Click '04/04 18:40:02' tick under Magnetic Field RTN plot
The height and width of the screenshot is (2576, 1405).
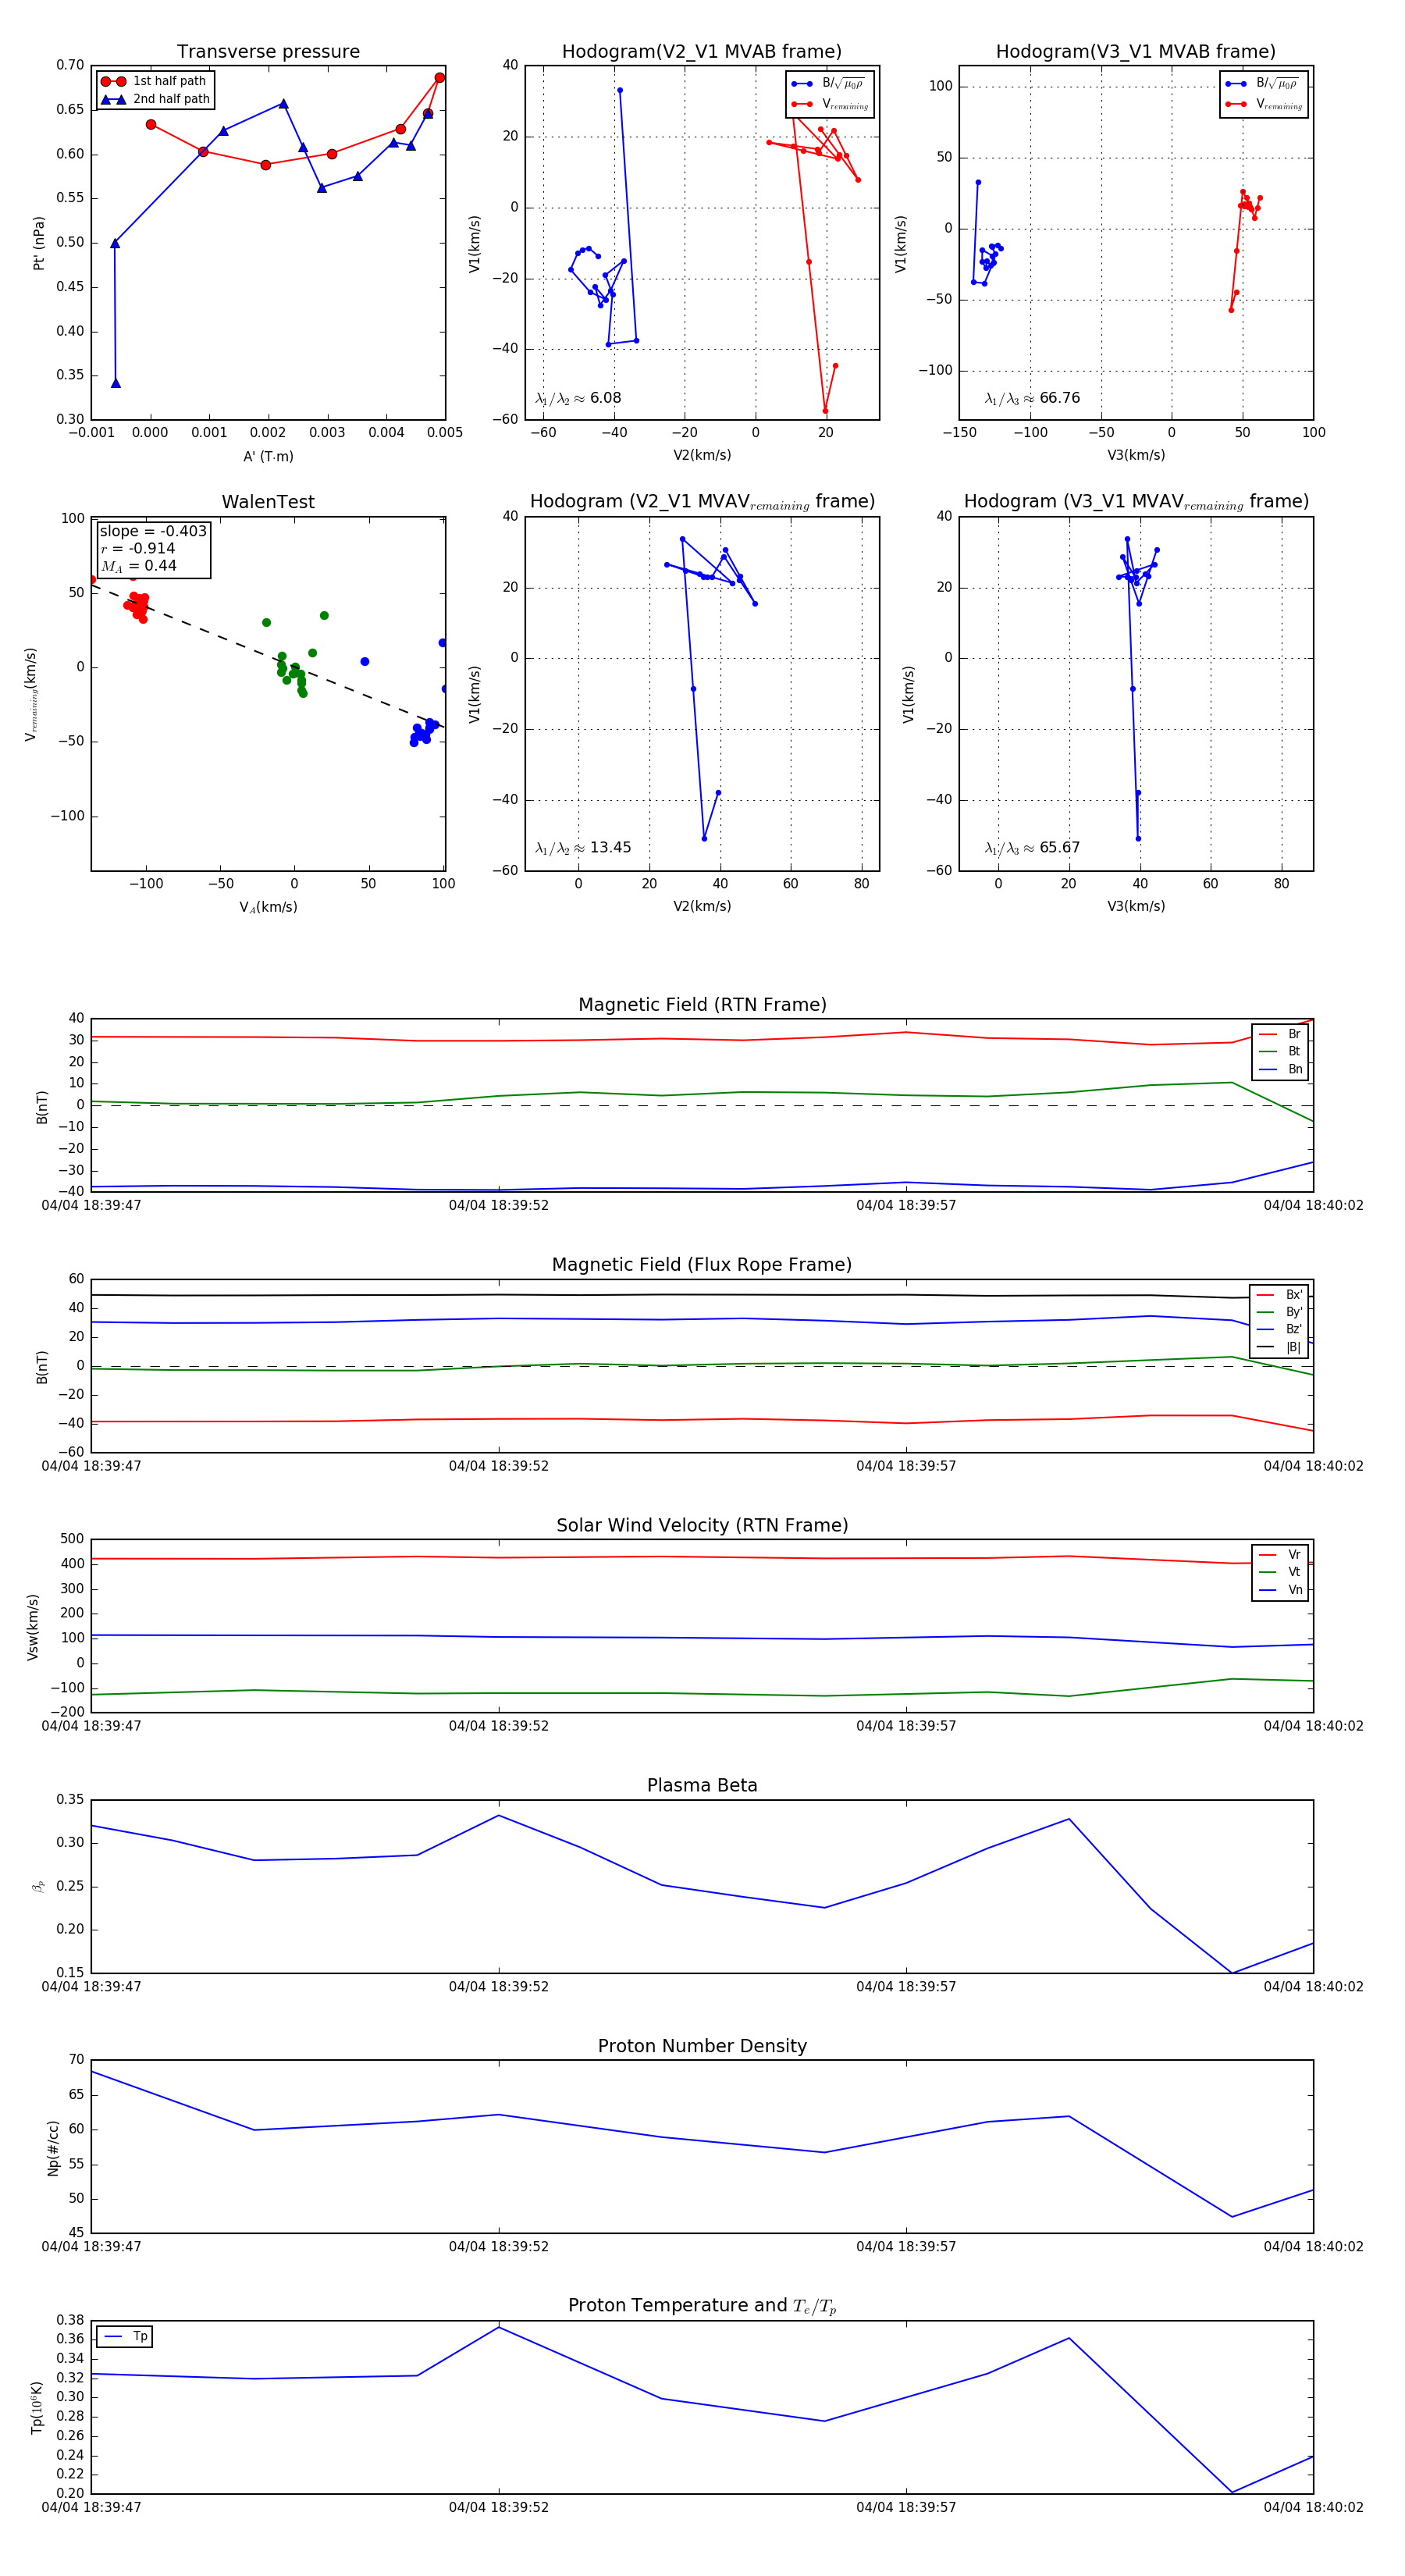(x=1313, y=1206)
